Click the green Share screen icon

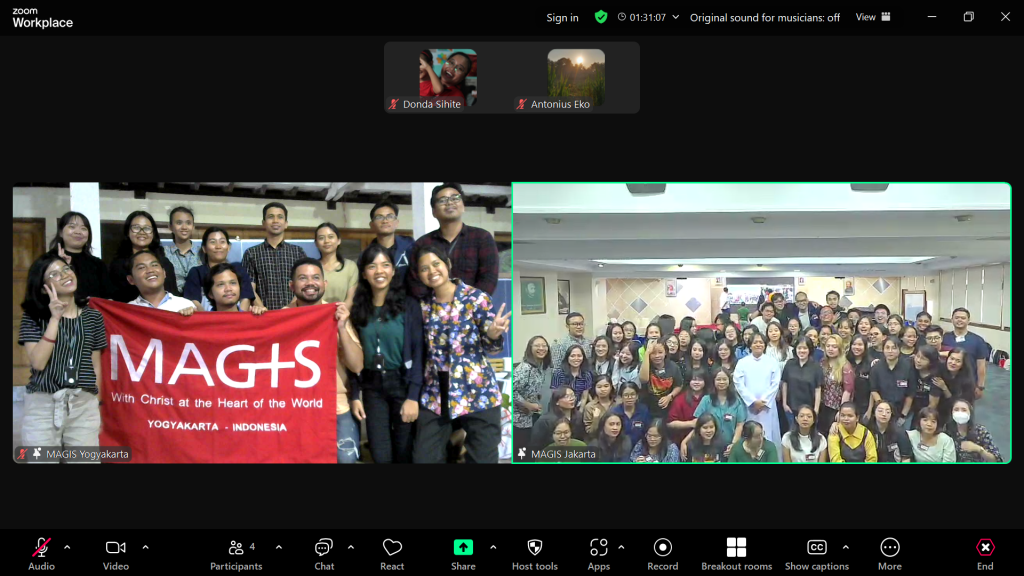[463, 548]
